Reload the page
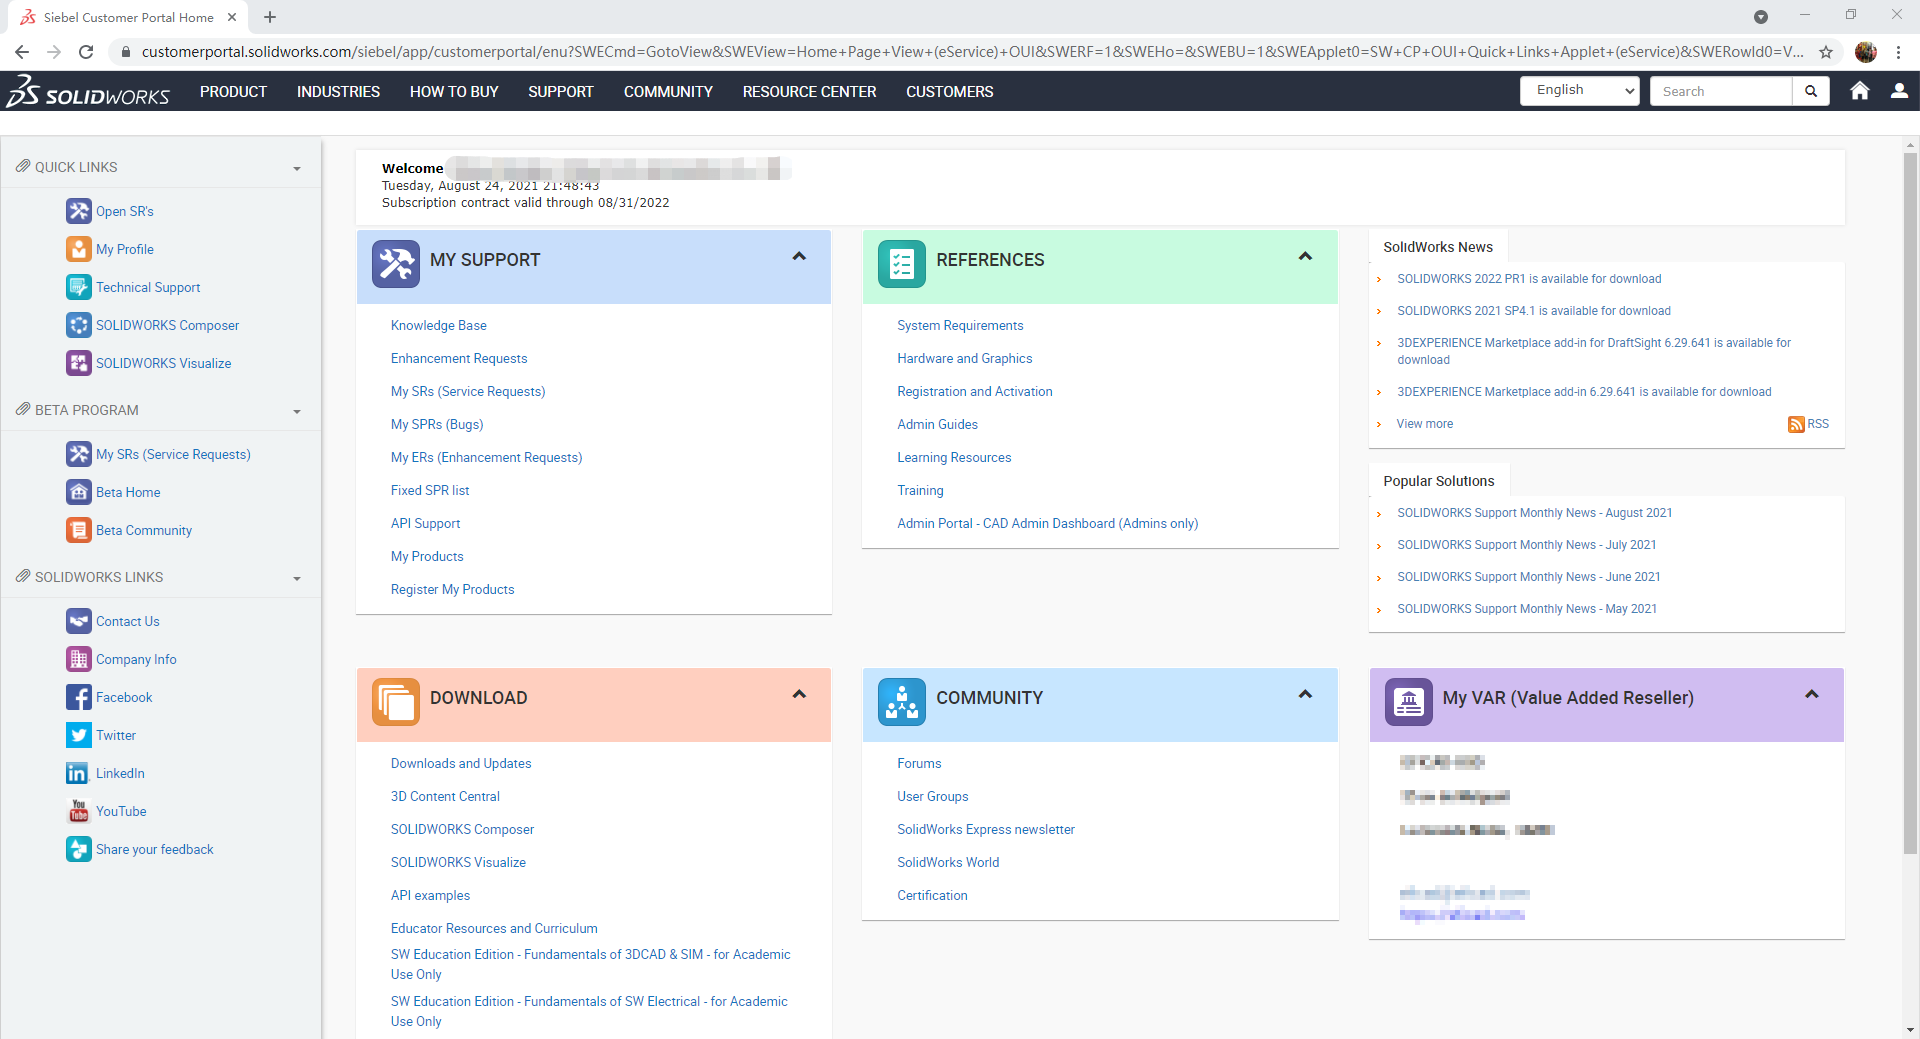The image size is (1920, 1039). (x=86, y=52)
